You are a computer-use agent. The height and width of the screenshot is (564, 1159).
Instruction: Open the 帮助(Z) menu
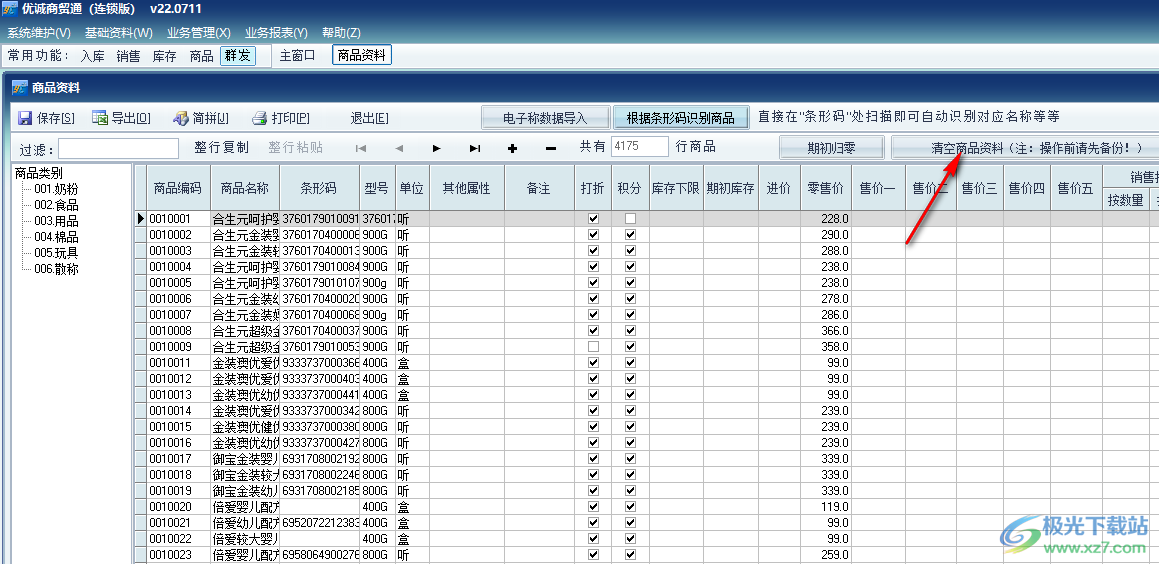coord(341,33)
